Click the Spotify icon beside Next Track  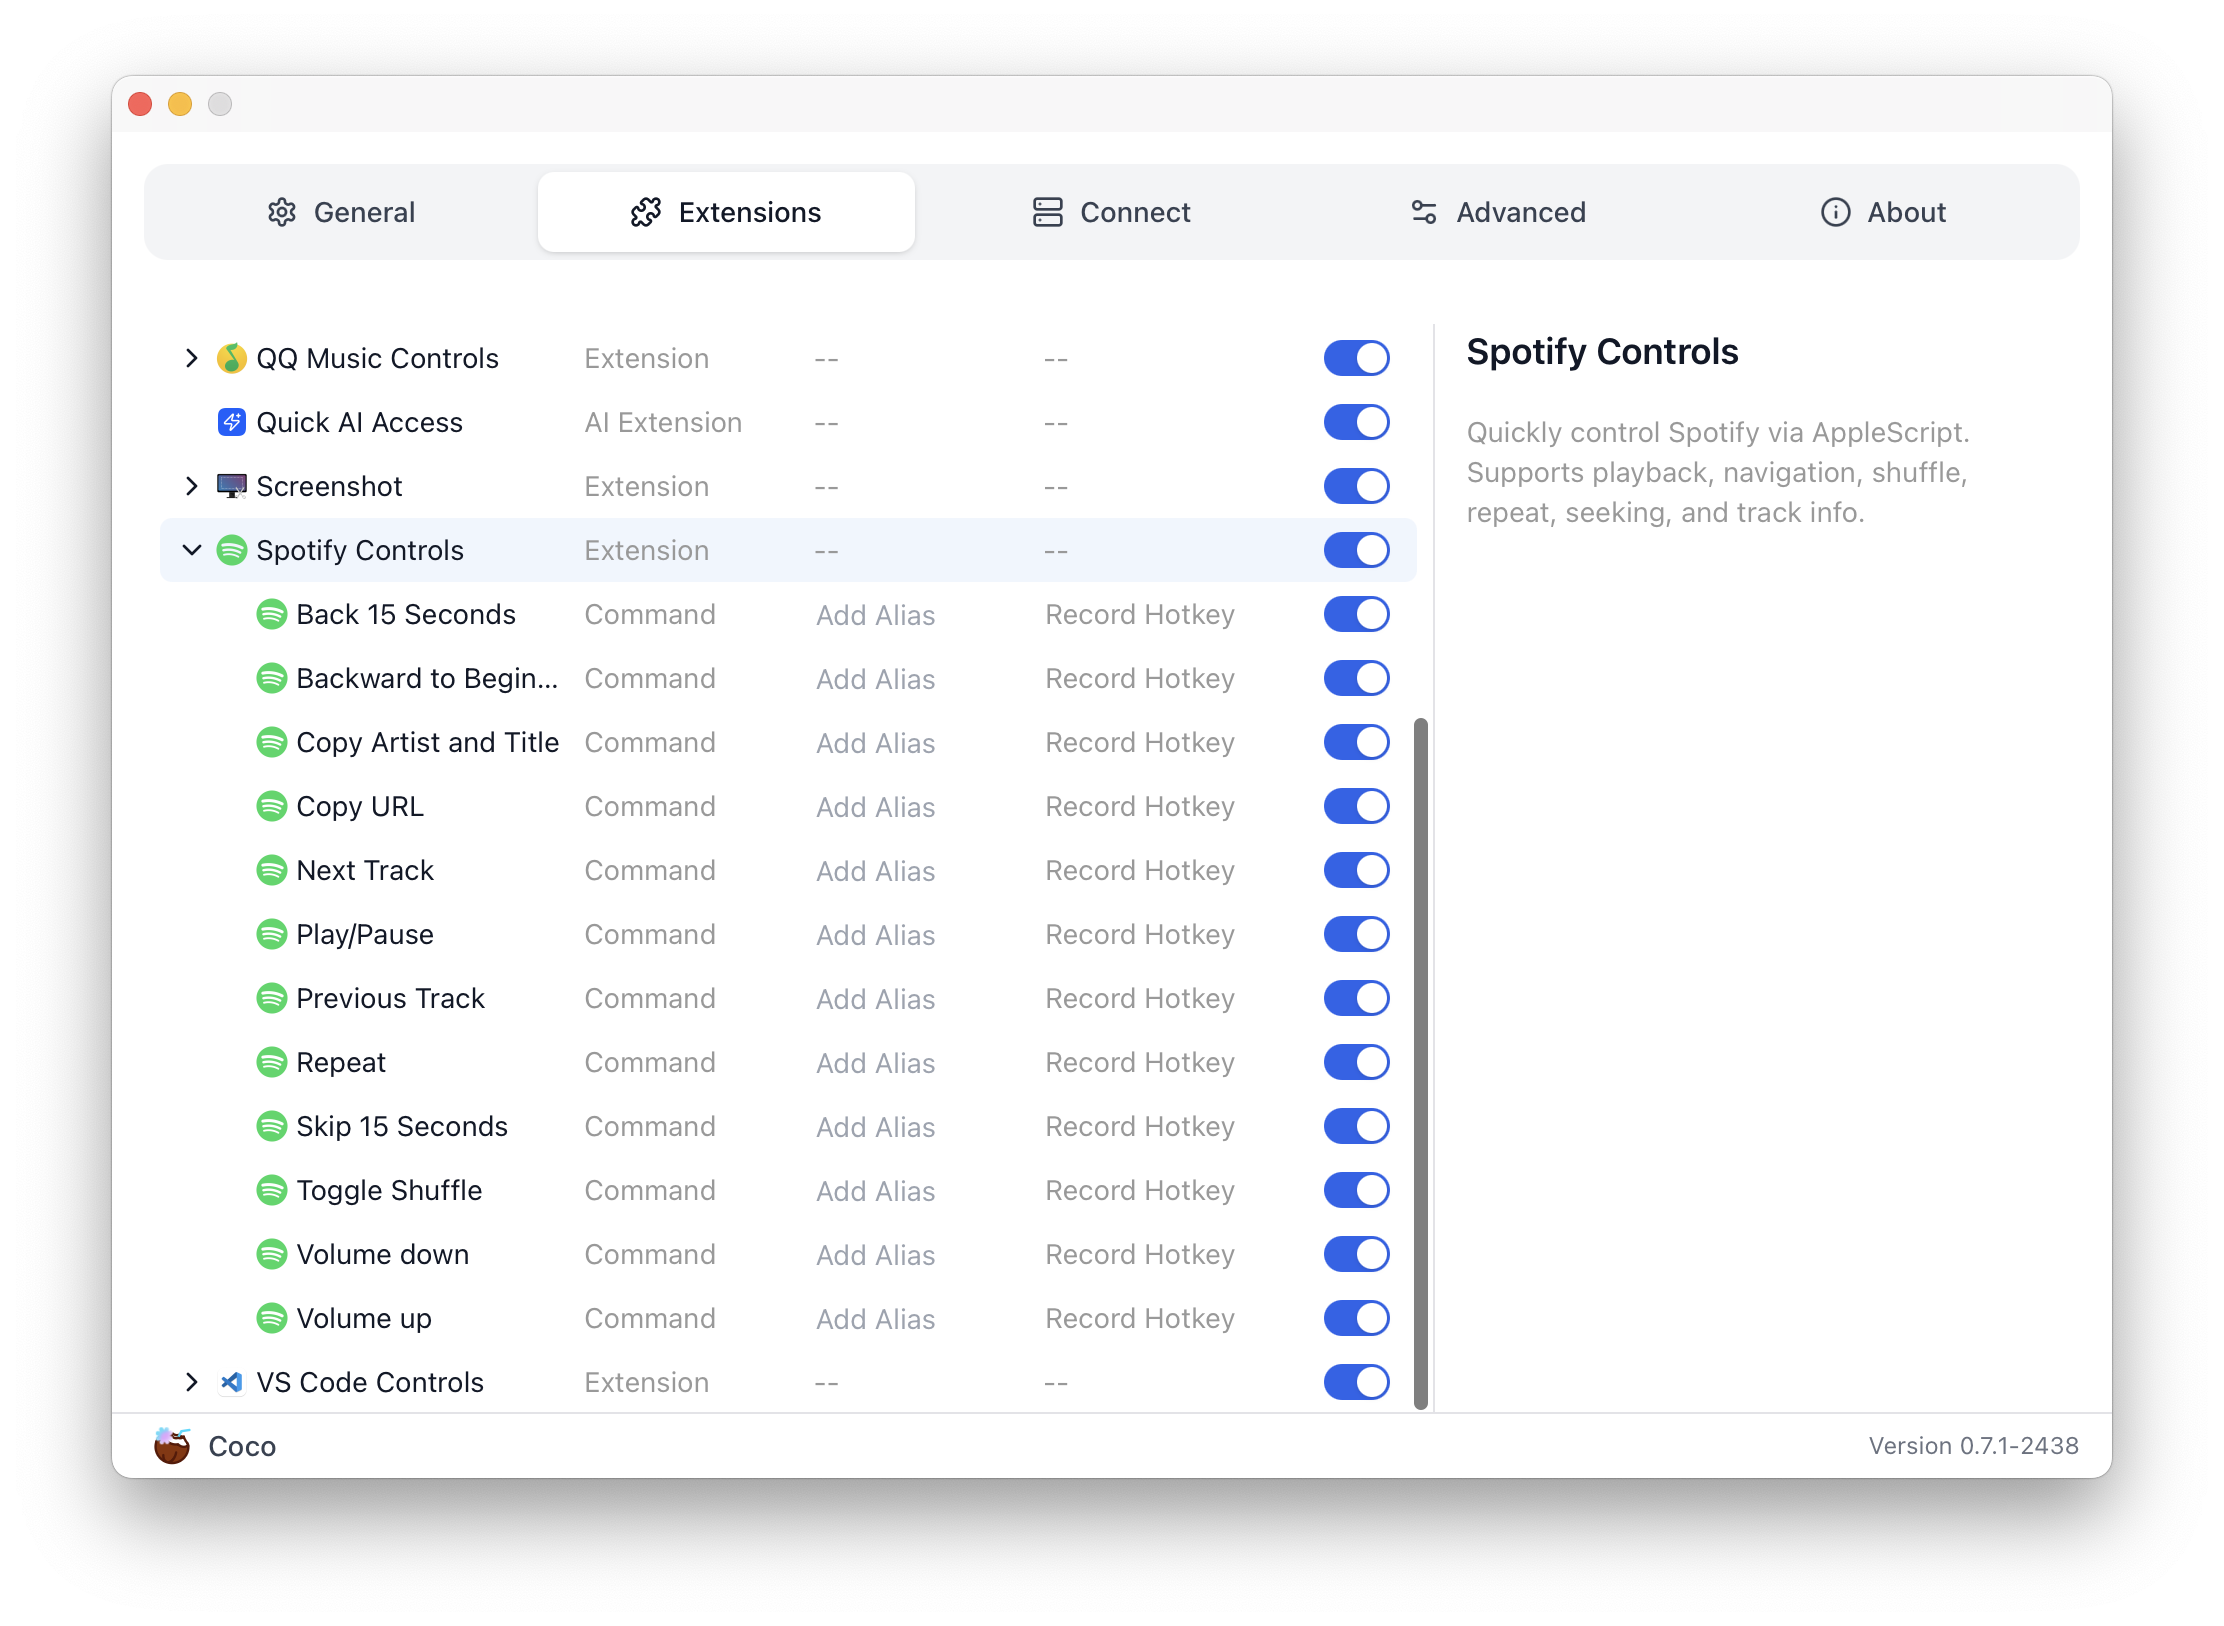point(272,870)
